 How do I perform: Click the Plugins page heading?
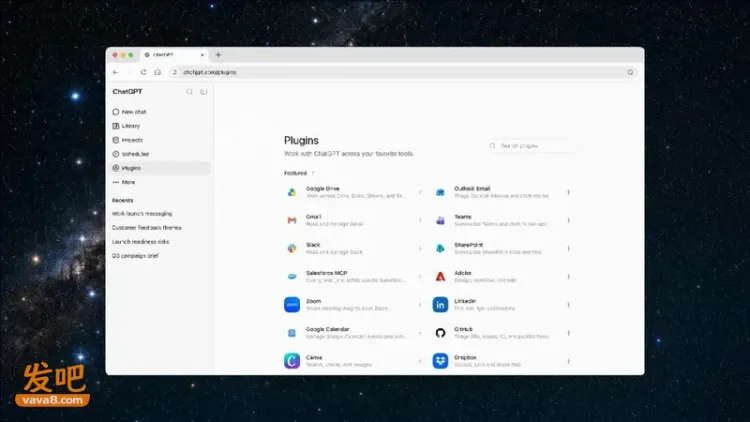[x=301, y=141]
